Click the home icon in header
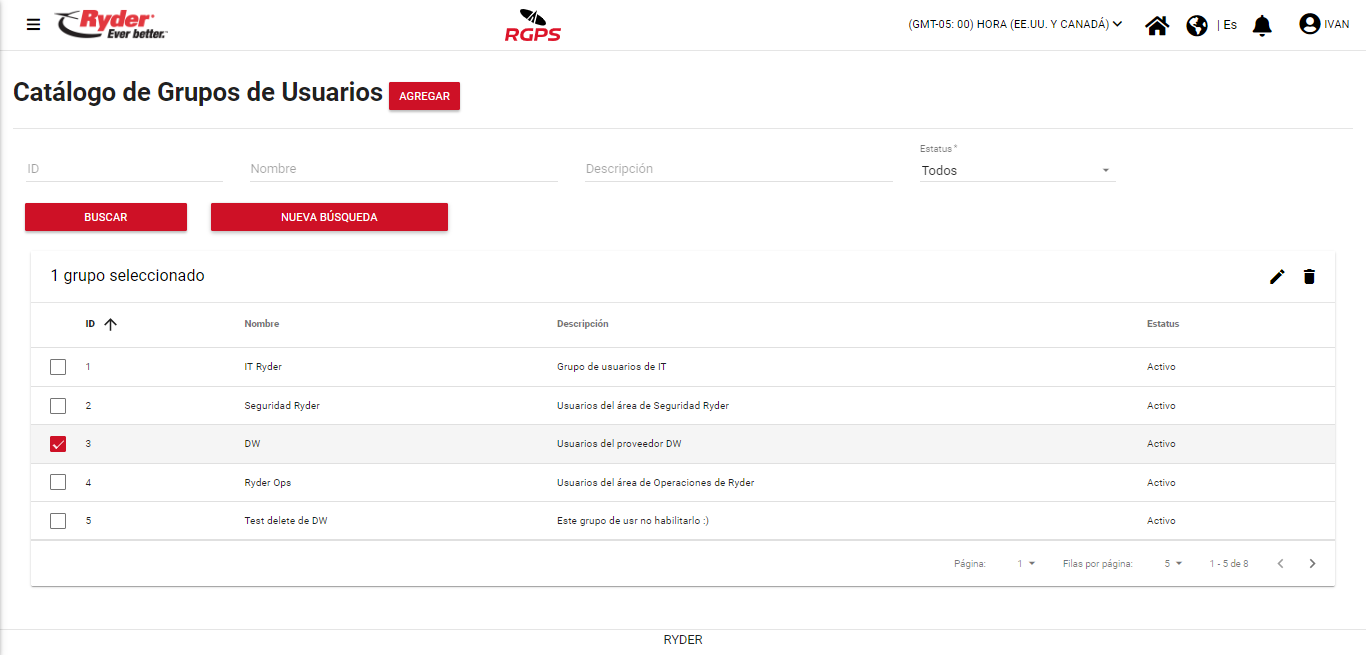The height and width of the screenshot is (655, 1366). tap(1157, 25)
